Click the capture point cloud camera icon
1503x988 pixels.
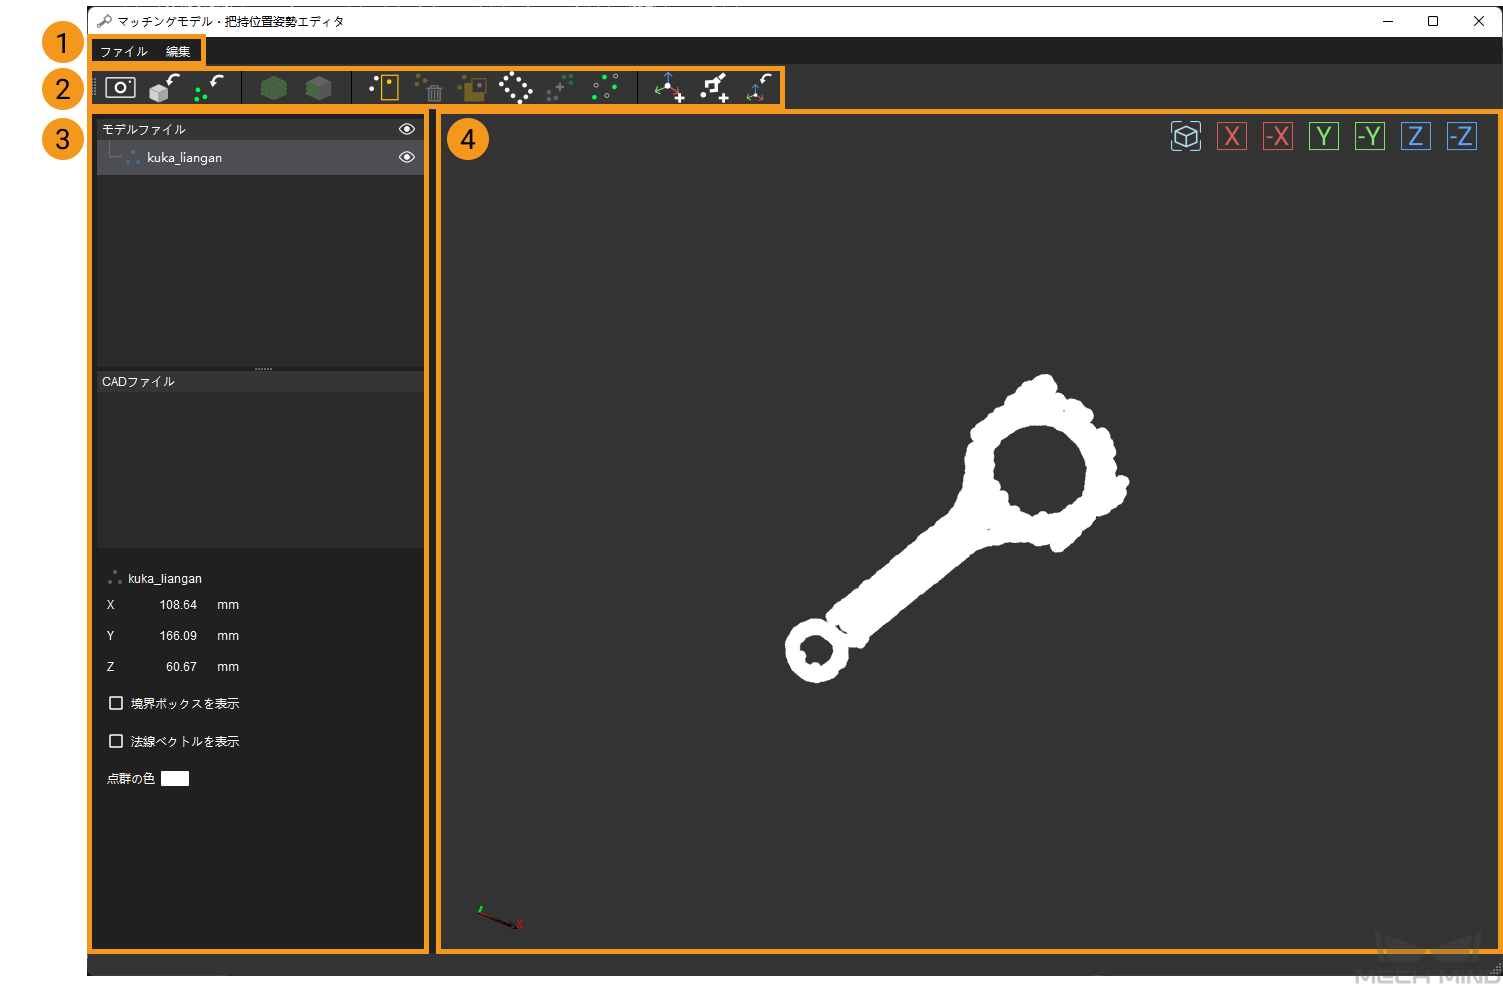(x=120, y=88)
